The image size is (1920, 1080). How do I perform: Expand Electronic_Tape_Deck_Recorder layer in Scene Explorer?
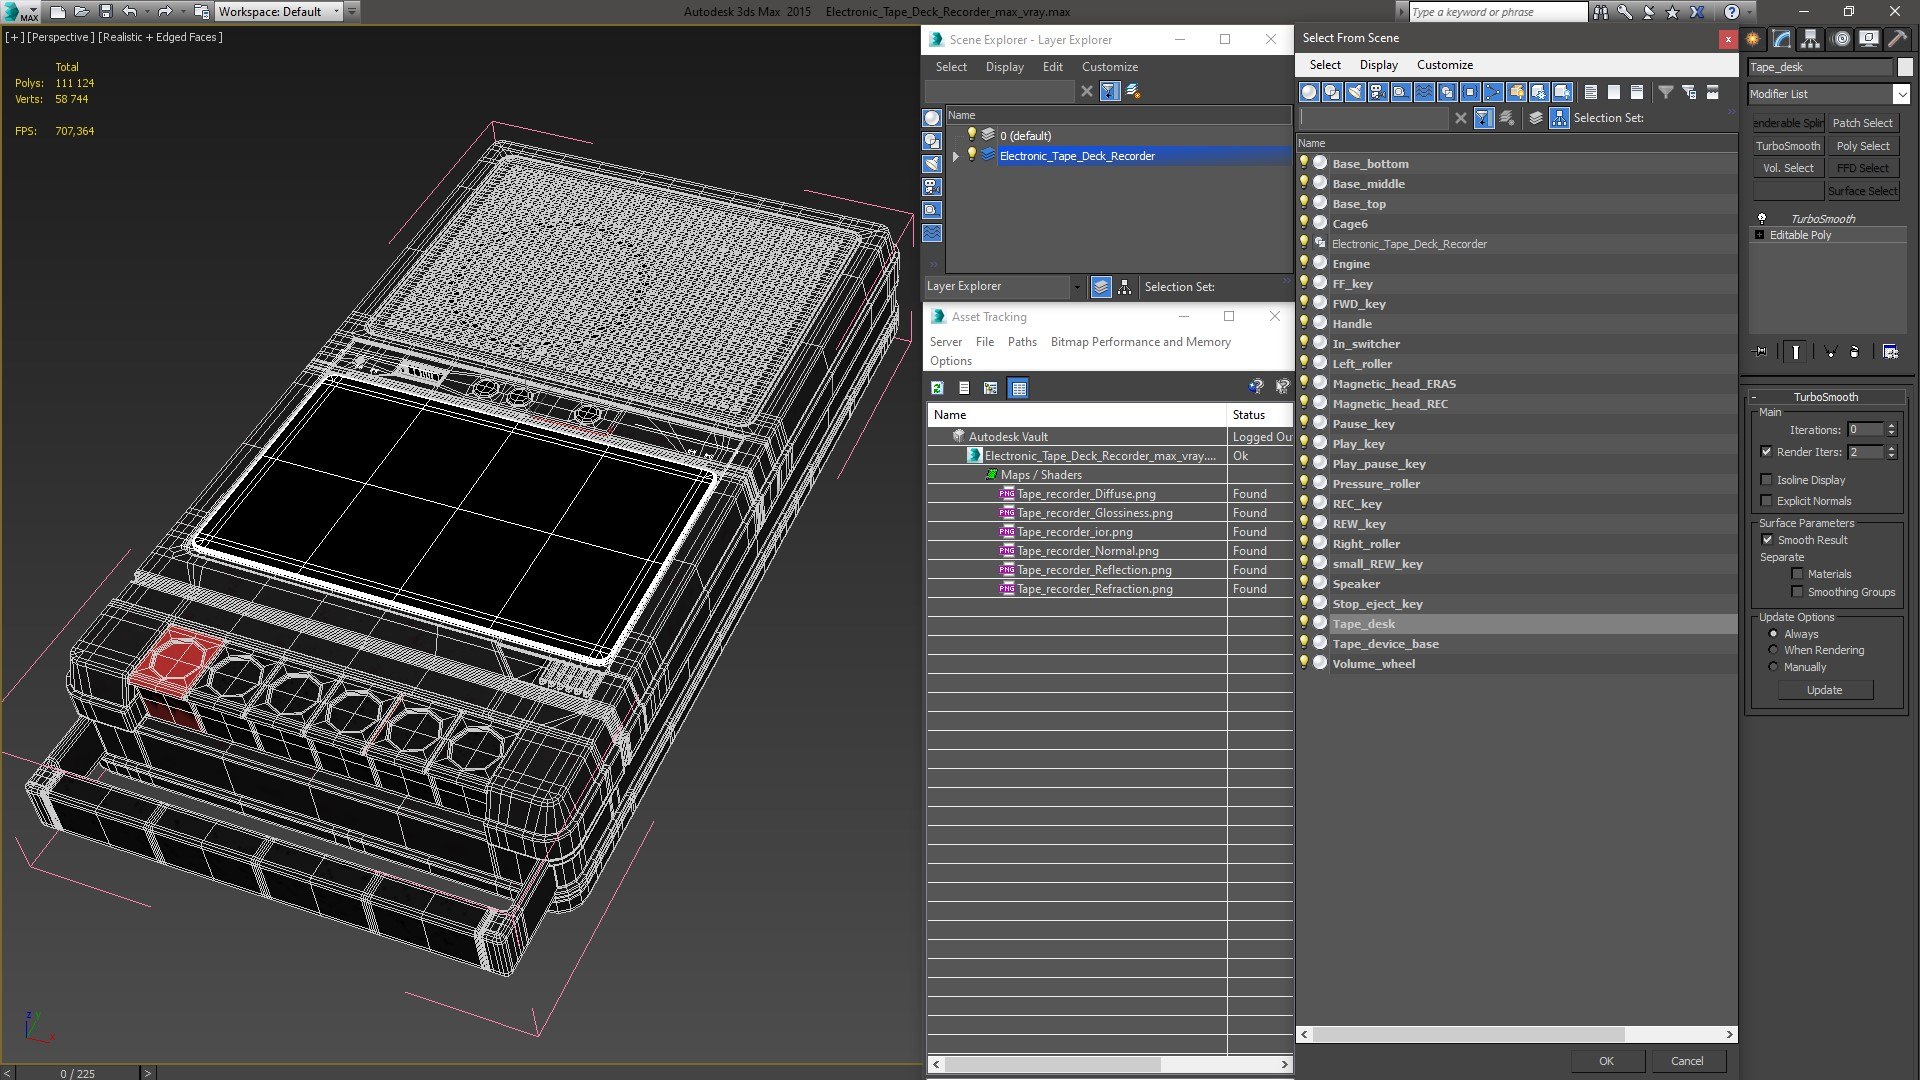pos(955,156)
